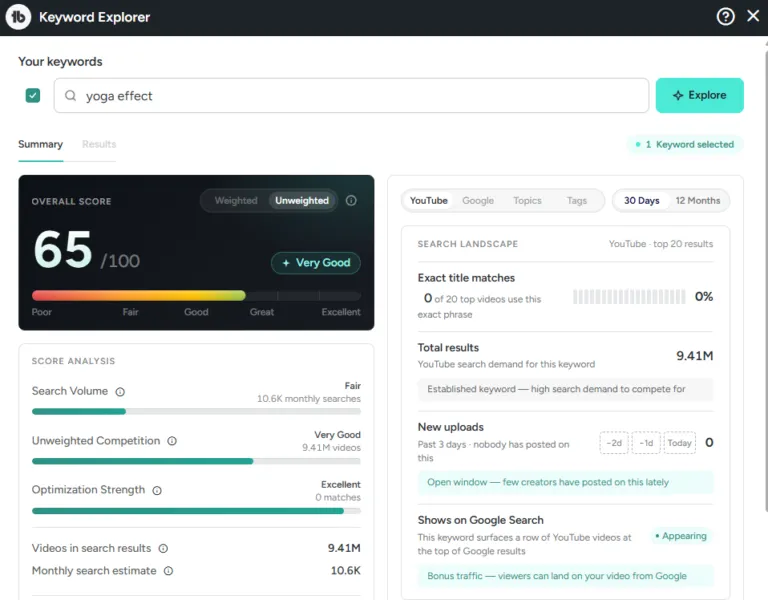
Task: Close the Keyword Explorer panel
Action: 753,16
